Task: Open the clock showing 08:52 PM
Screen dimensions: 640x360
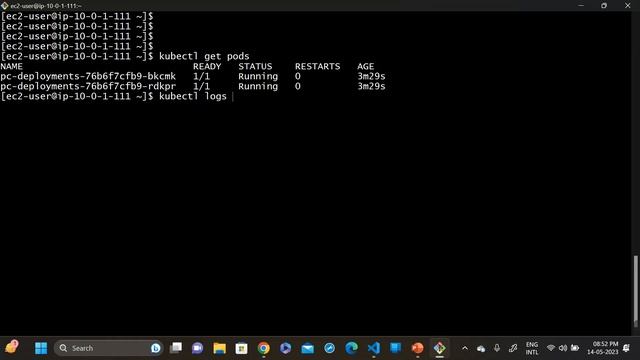Action: point(603,348)
